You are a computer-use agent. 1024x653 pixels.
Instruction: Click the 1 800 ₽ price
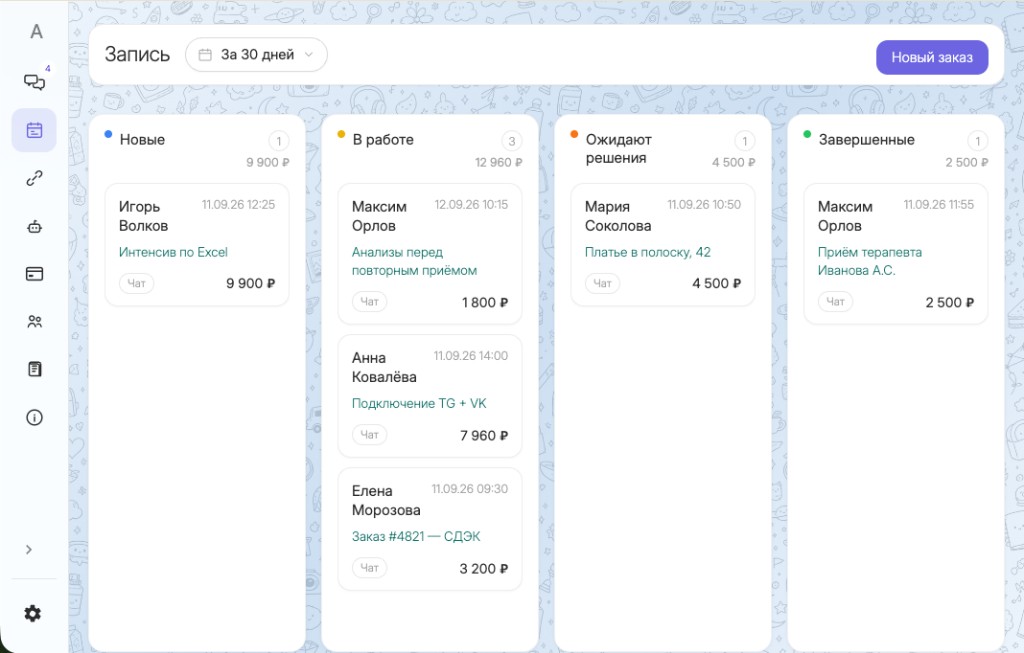click(x=485, y=302)
